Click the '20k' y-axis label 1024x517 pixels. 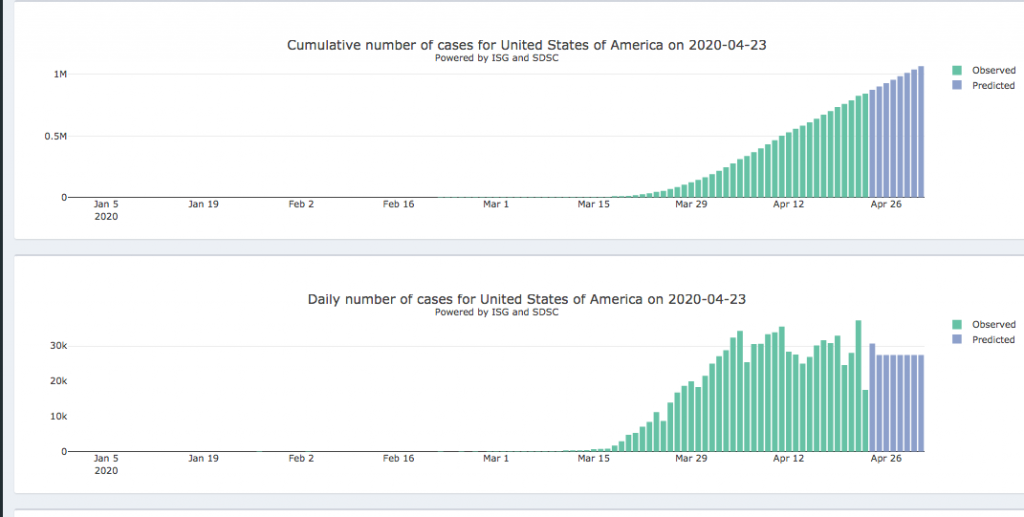(57, 381)
